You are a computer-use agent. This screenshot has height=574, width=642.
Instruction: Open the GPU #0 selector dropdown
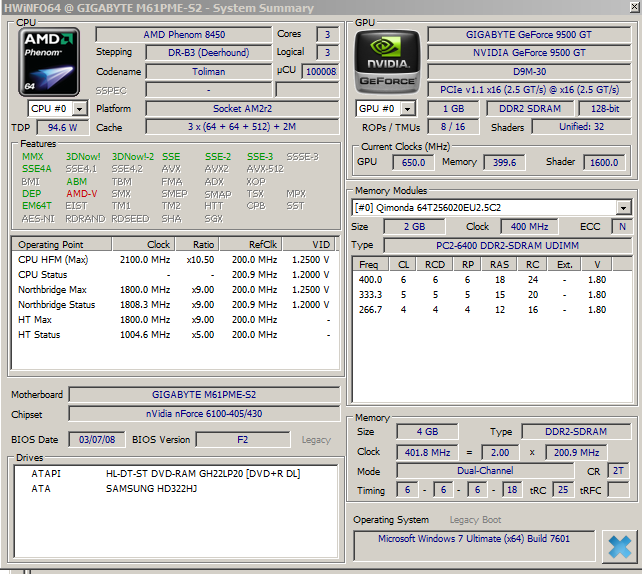(407, 109)
